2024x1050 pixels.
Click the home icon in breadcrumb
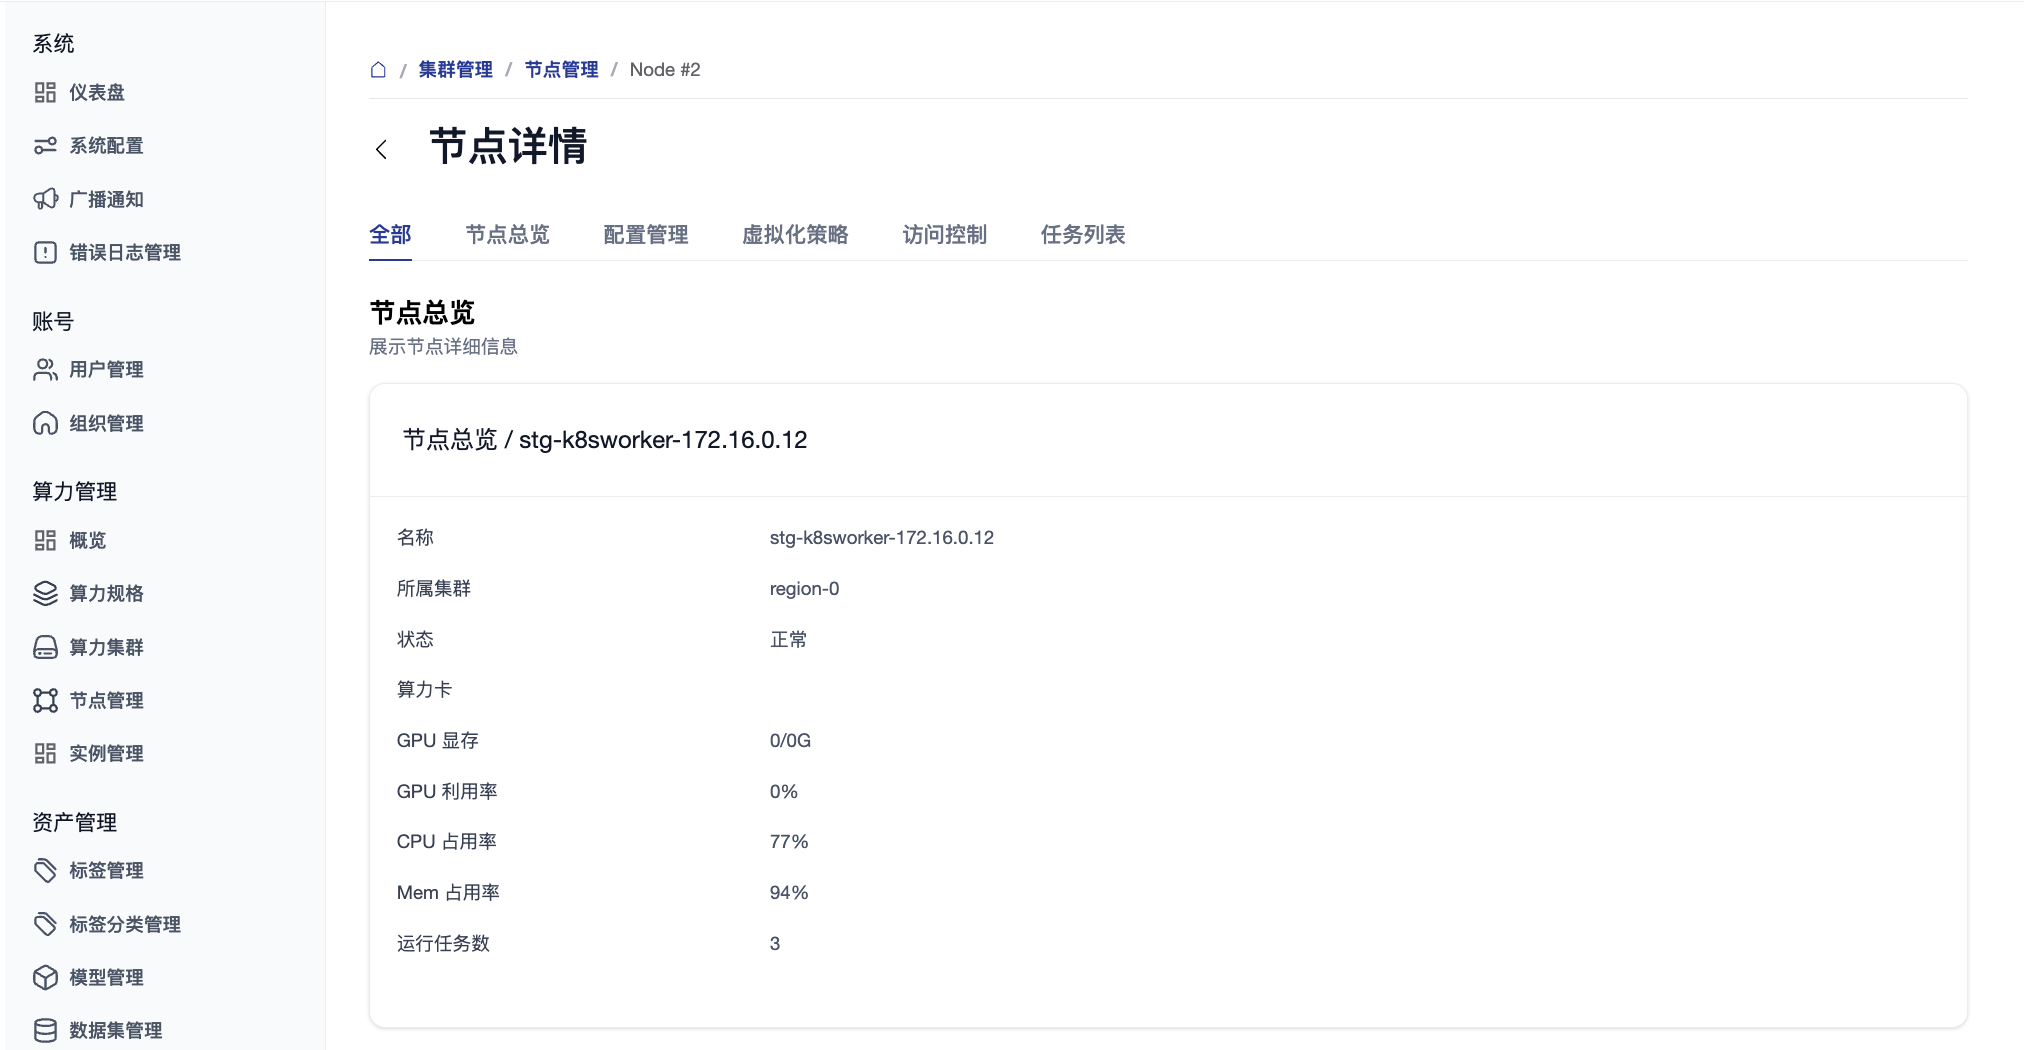click(378, 70)
